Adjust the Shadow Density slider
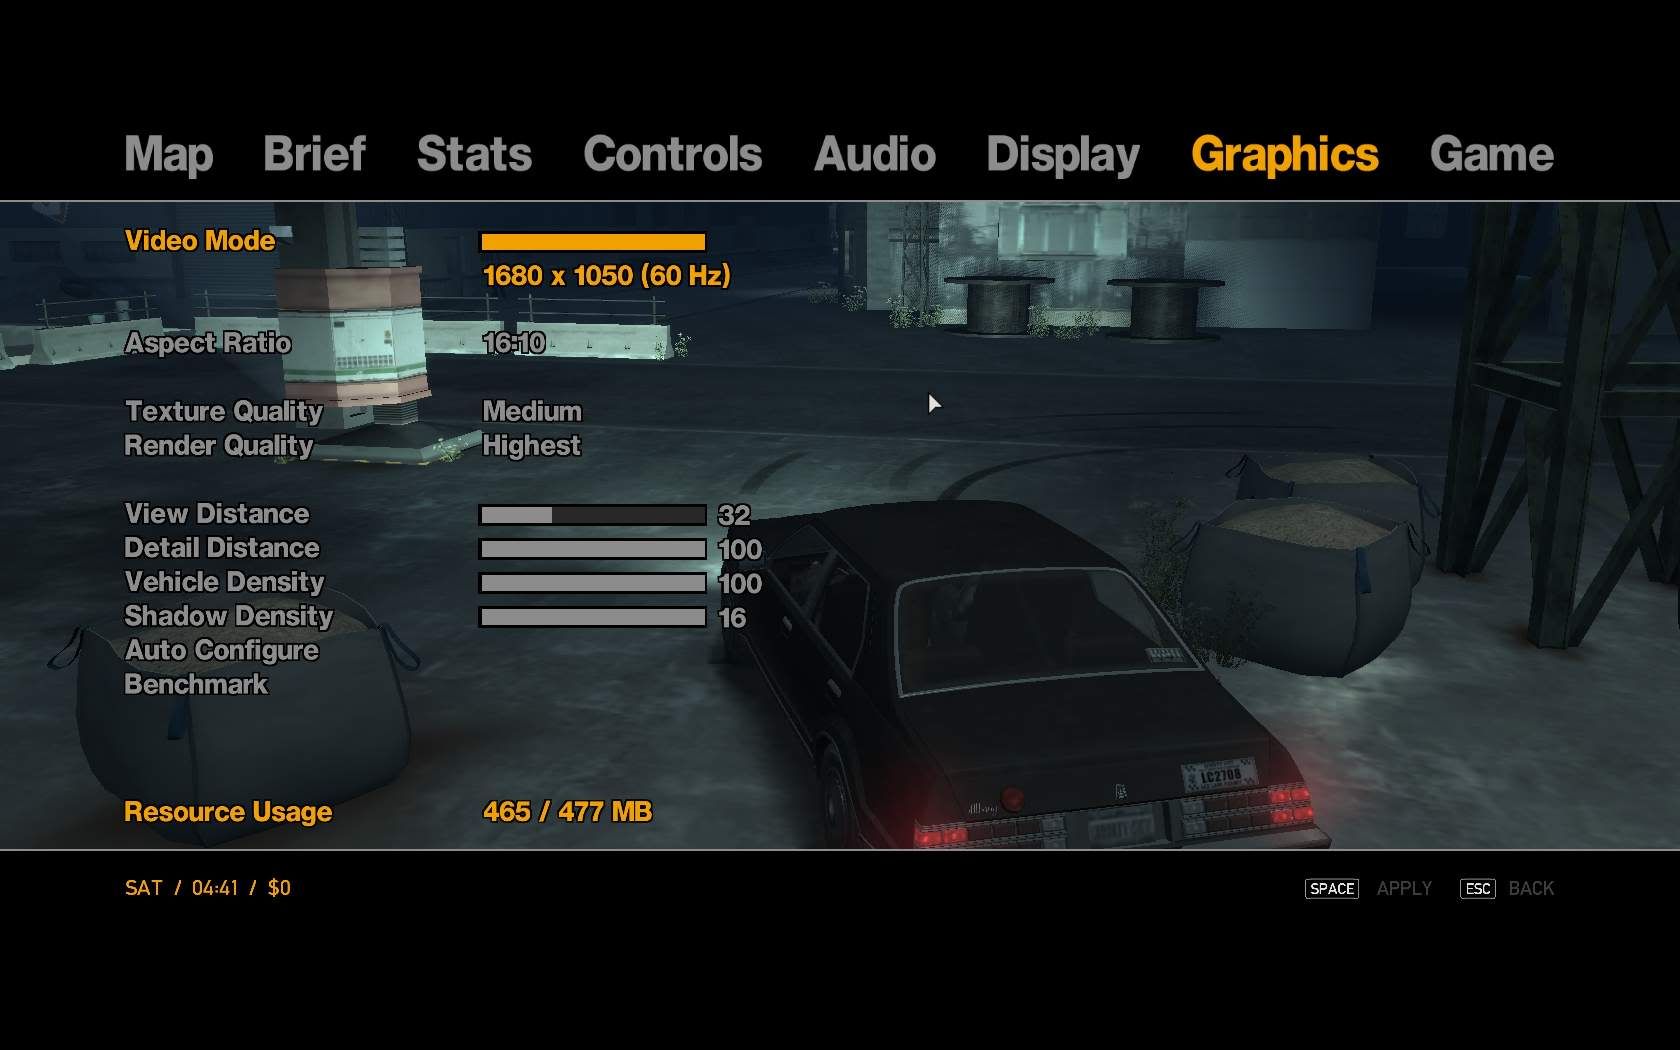 coord(593,617)
